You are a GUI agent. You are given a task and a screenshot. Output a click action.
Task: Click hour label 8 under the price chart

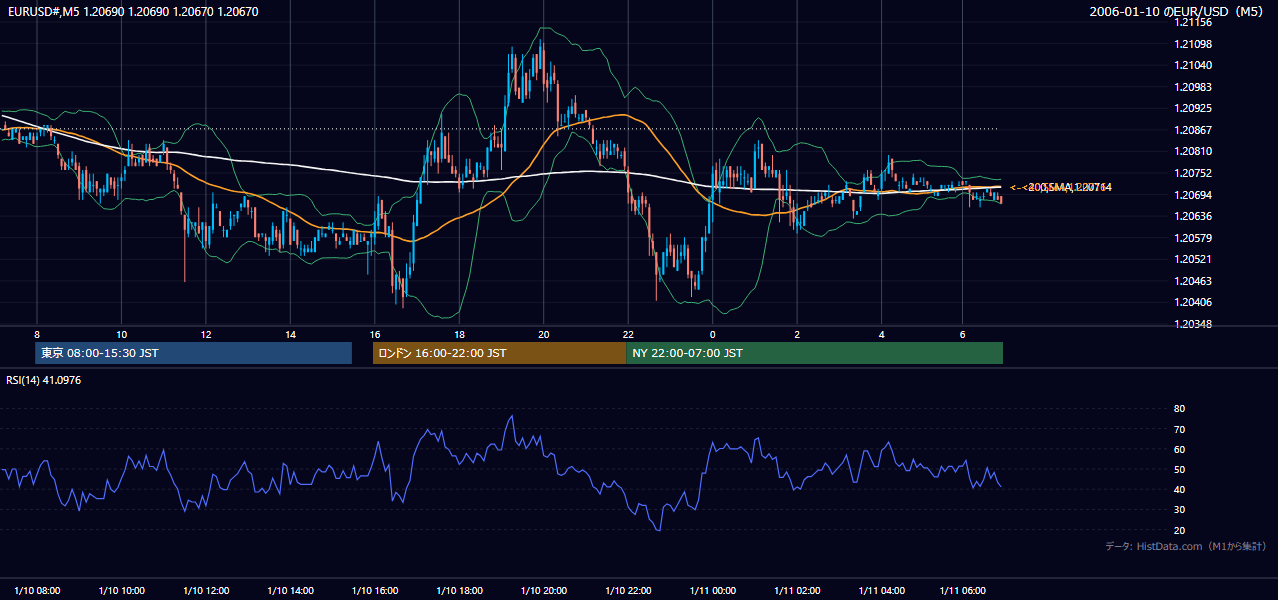click(x=37, y=334)
